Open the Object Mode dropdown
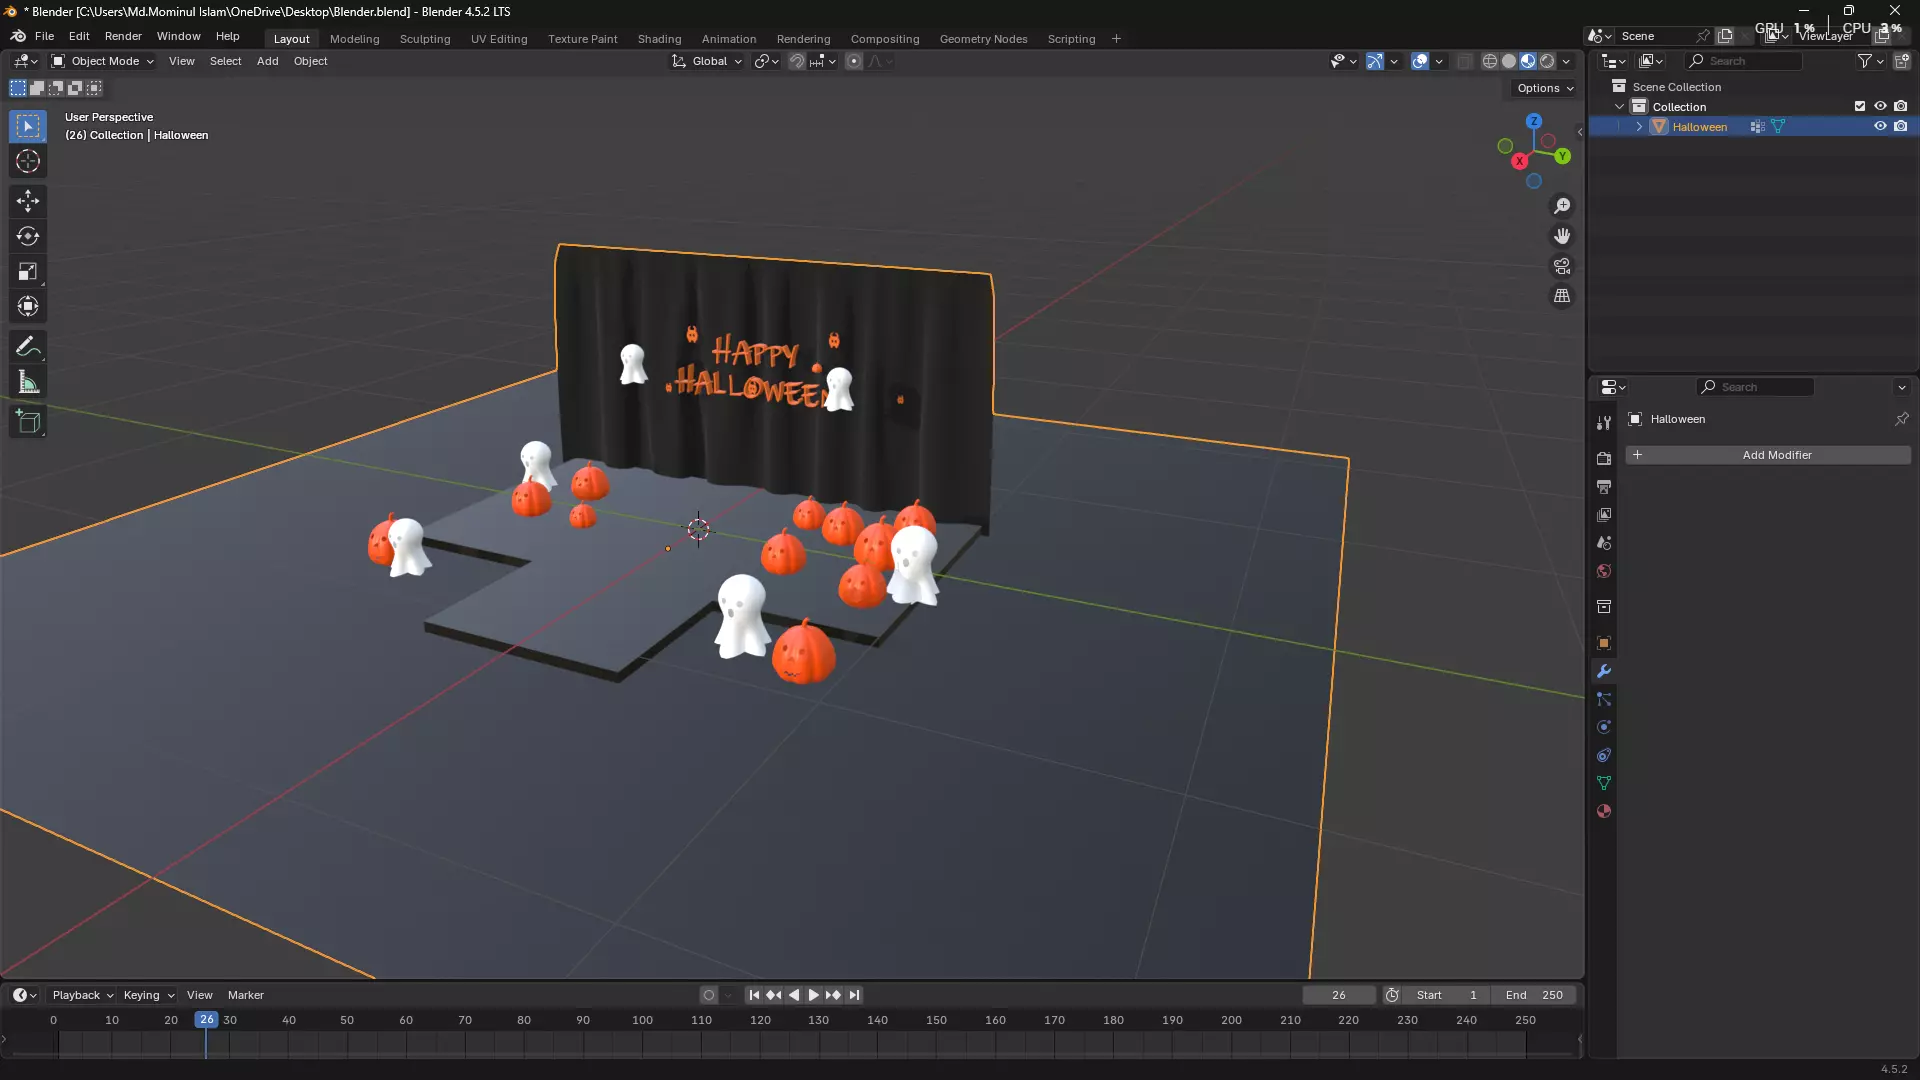This screenshot has width=1920, height=1080. [x=103, y=61]
